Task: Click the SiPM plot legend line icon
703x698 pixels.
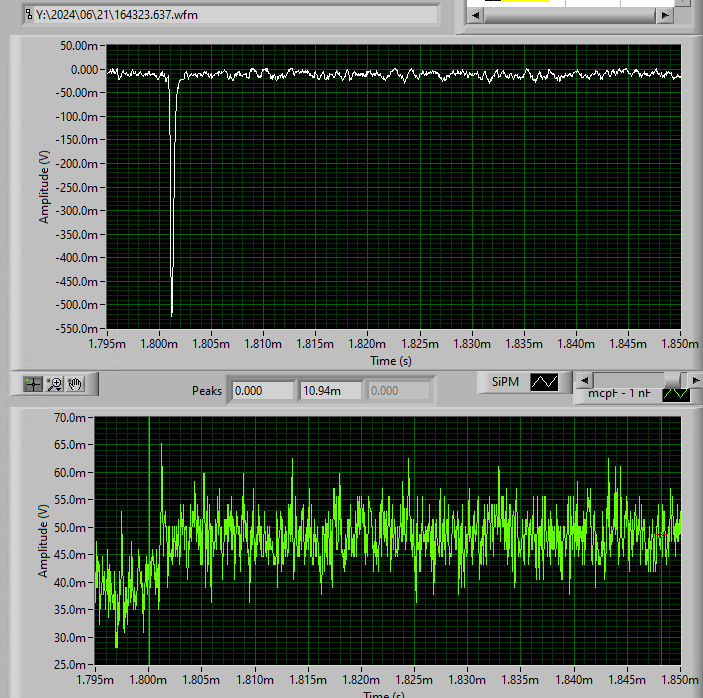Action: coord(544,382)
